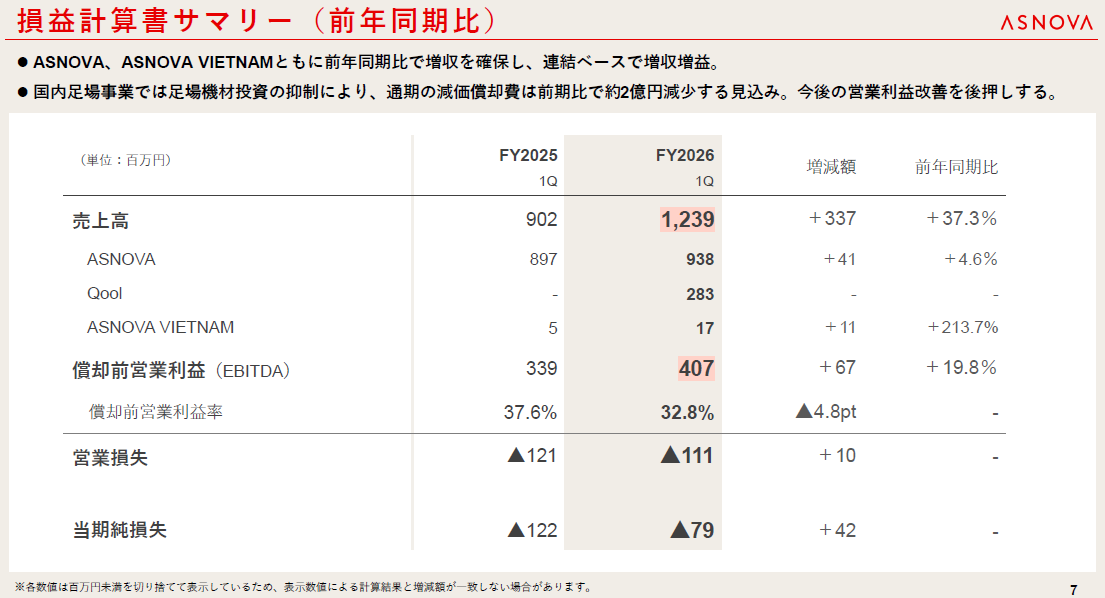This screenshot has width=1105, height=598.
Task: Click the operating loss value ▲121
Action: (532, 456)
